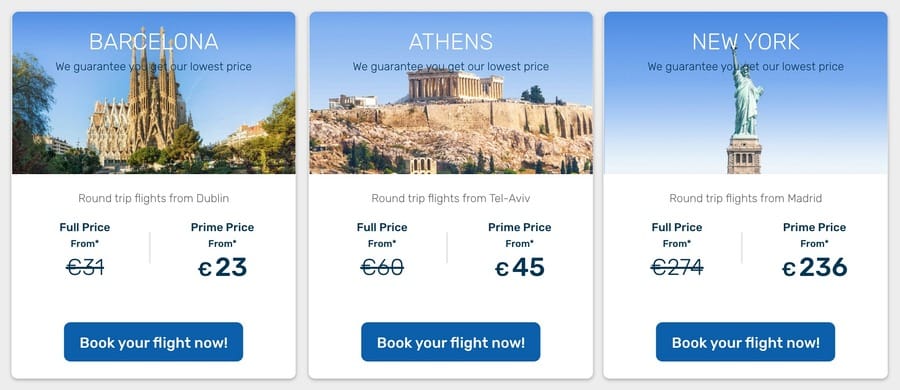
Task: Open the New York Statue of Liberty image
Action: [x=746, y=93]
